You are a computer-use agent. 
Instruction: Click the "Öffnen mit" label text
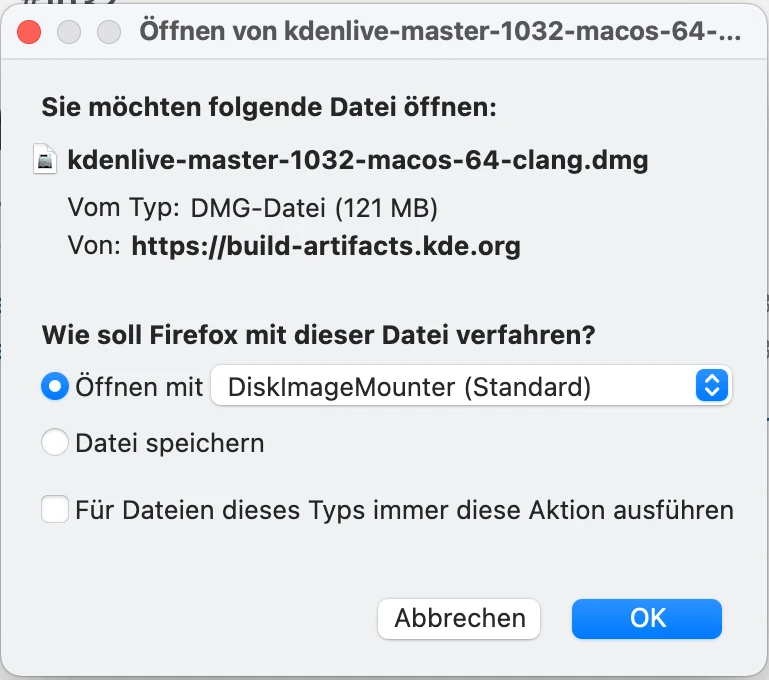tap(139, 386)
